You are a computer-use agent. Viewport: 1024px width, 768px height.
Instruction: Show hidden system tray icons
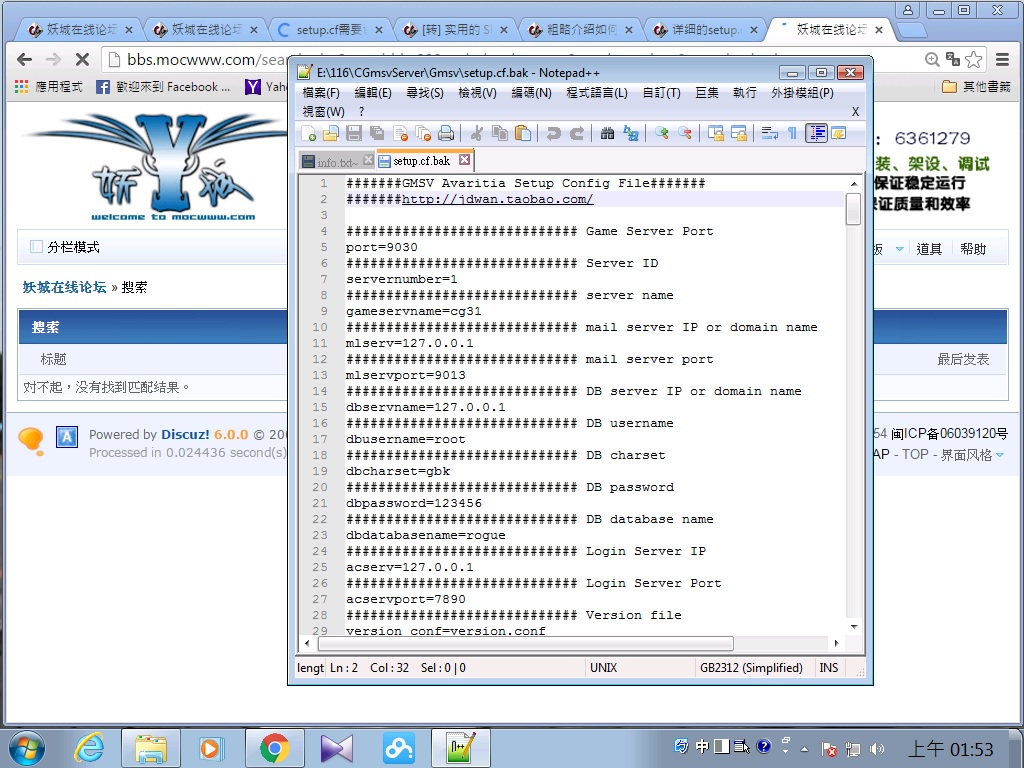(x=805, y=747)
